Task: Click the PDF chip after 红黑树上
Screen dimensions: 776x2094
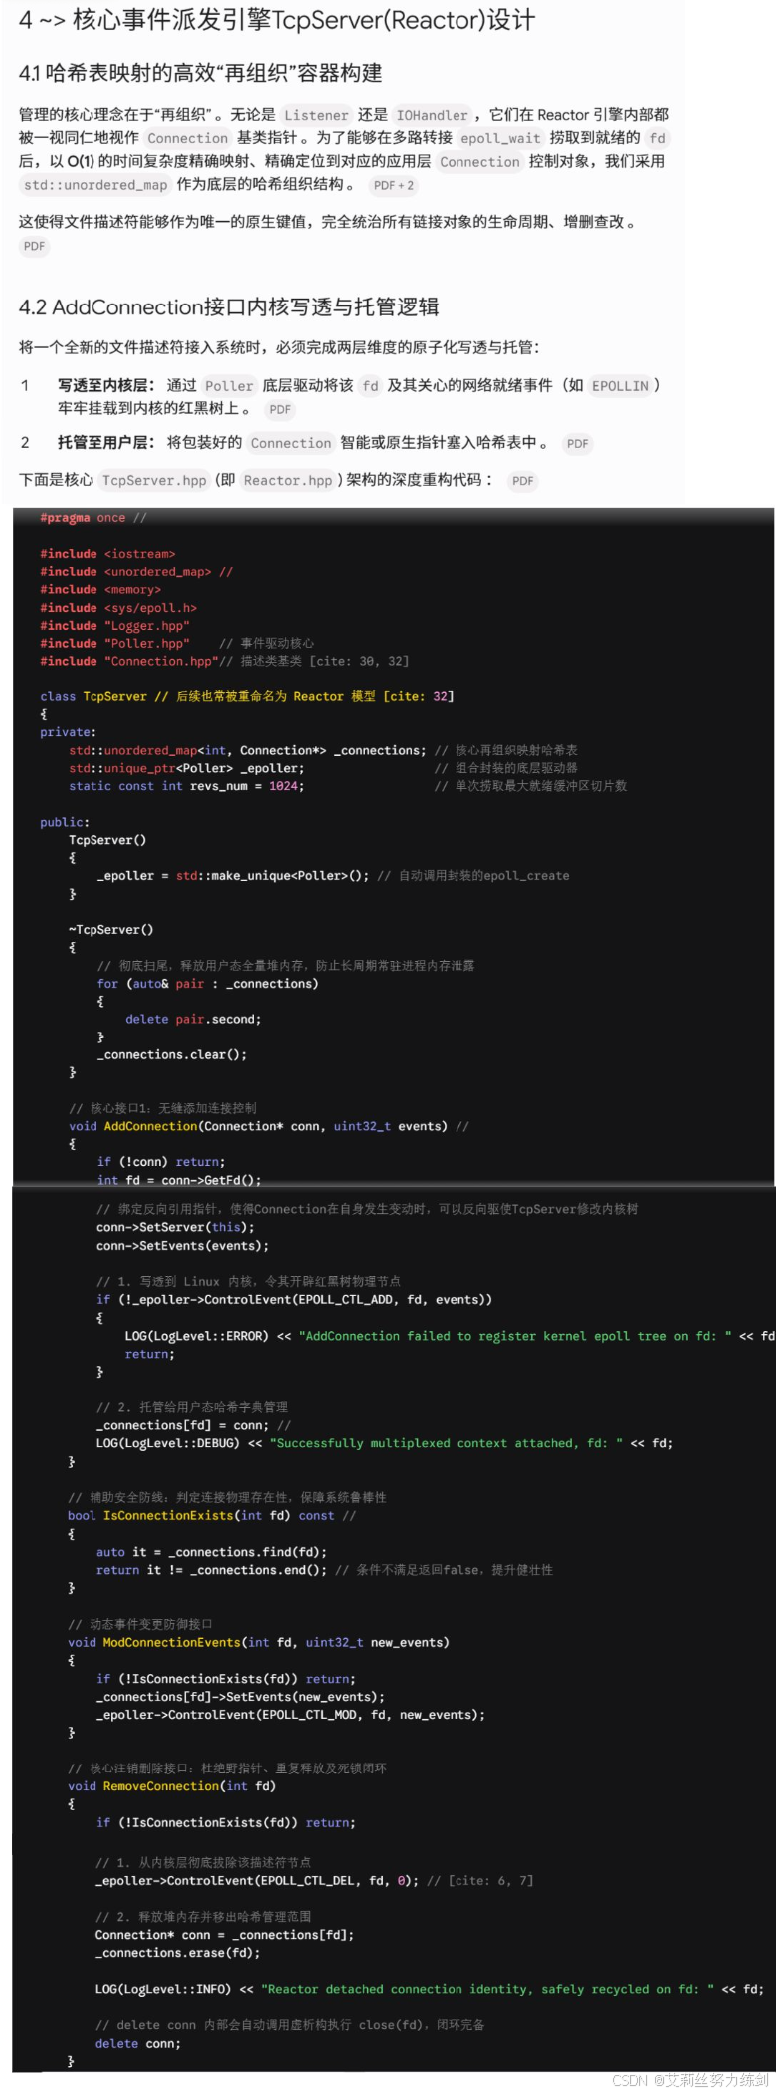Action: 280,409
